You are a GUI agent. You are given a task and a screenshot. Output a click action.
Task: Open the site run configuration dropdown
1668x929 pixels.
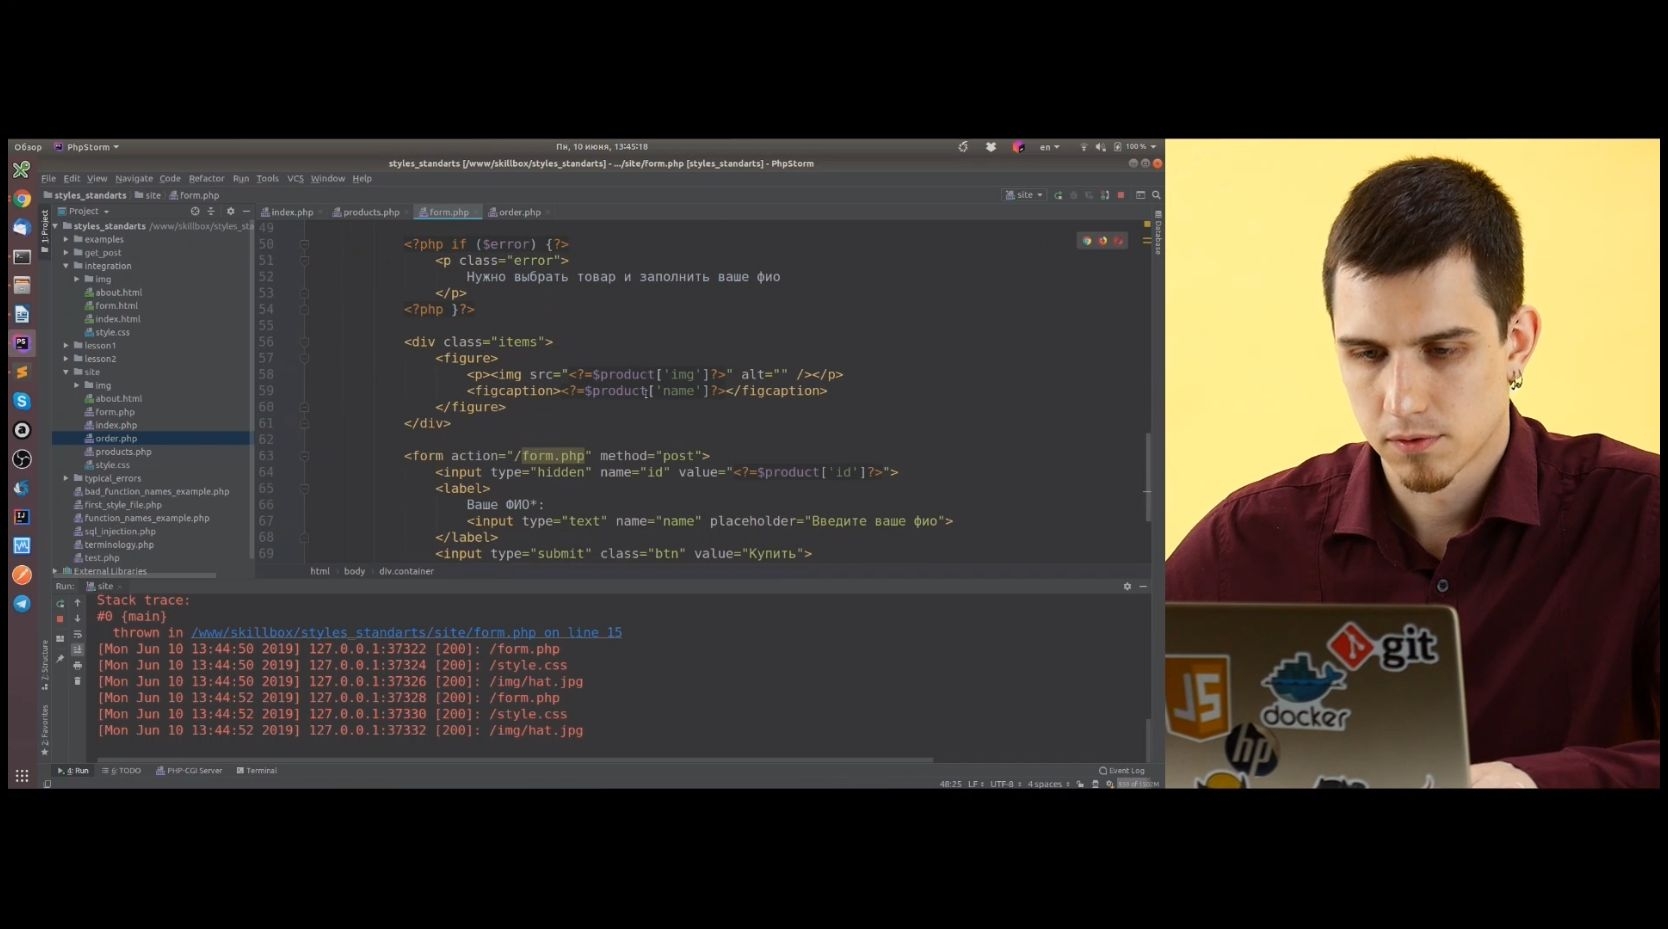click(1024, 195)
